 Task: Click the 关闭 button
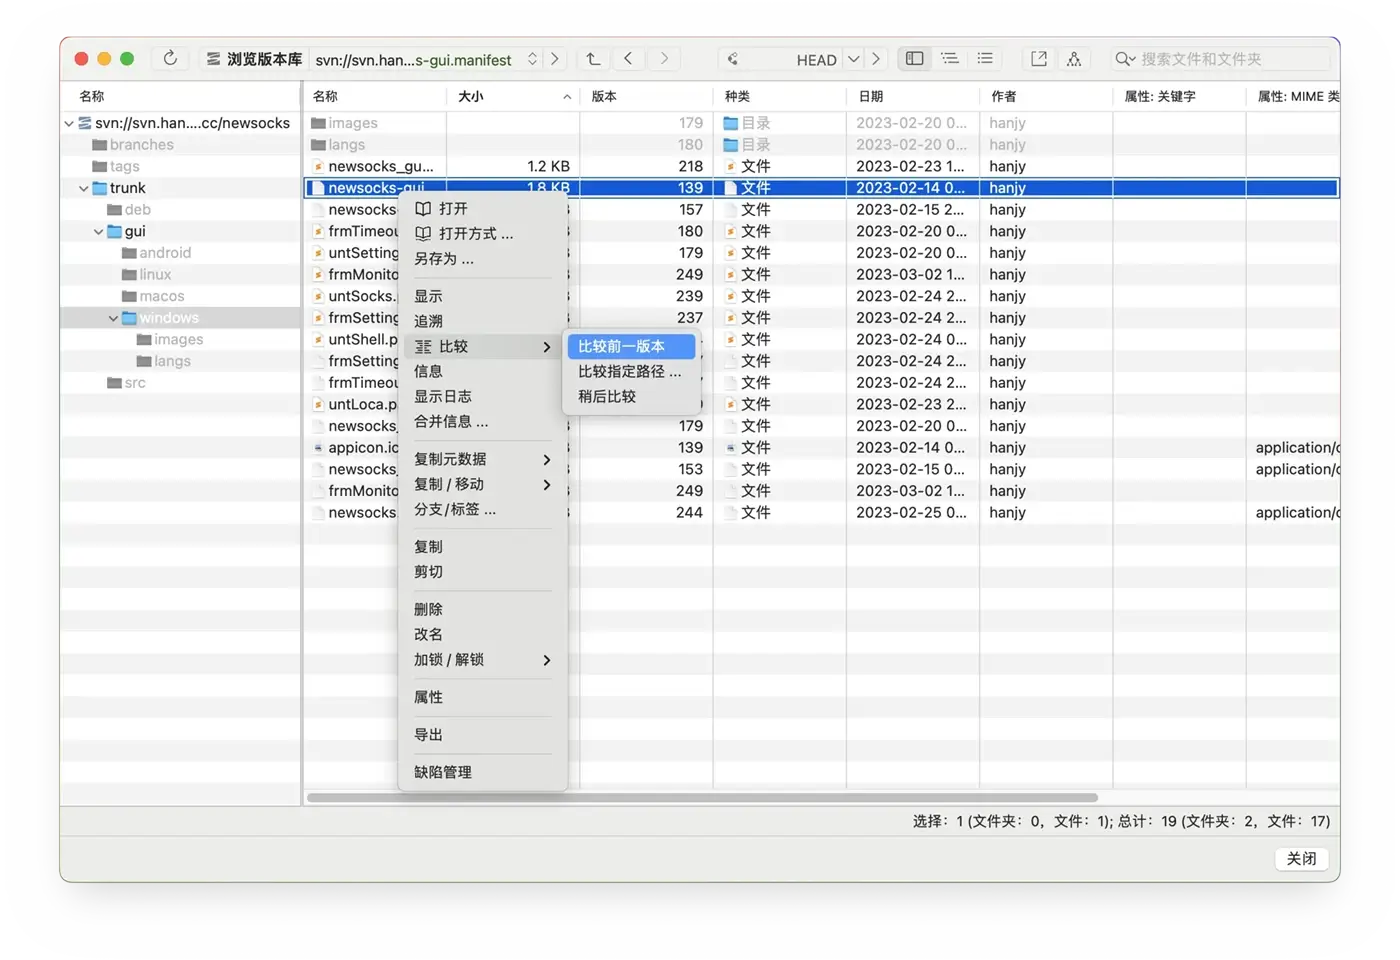point(1301,859)
